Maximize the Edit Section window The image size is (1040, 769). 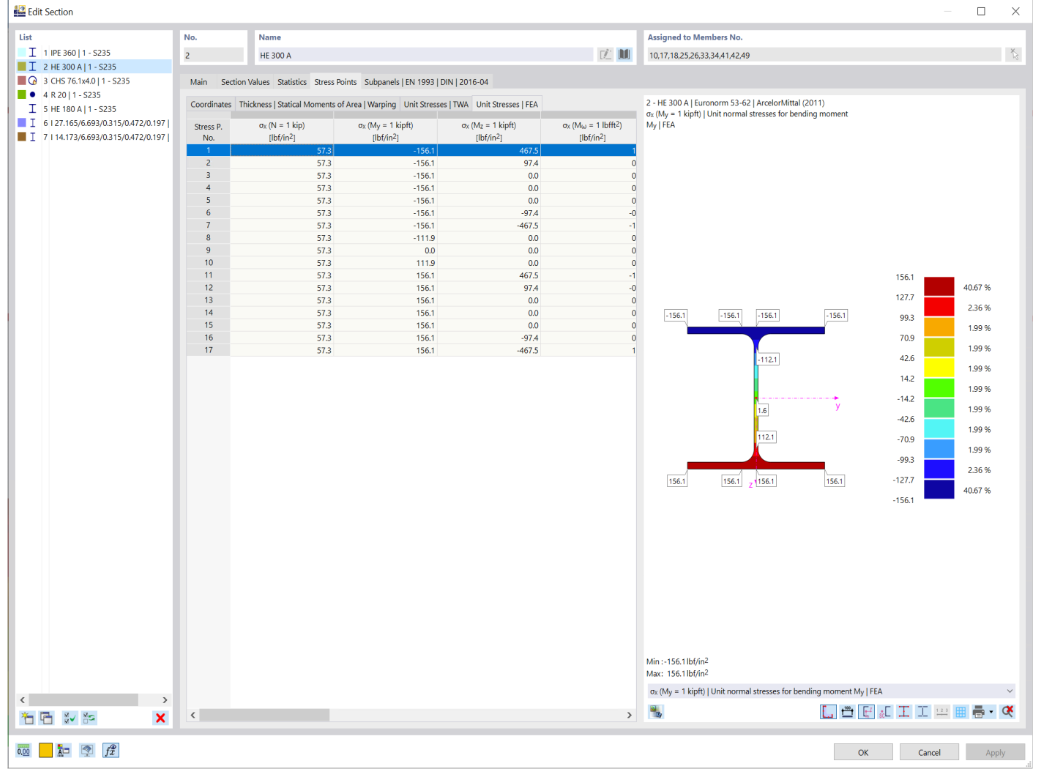981,11
